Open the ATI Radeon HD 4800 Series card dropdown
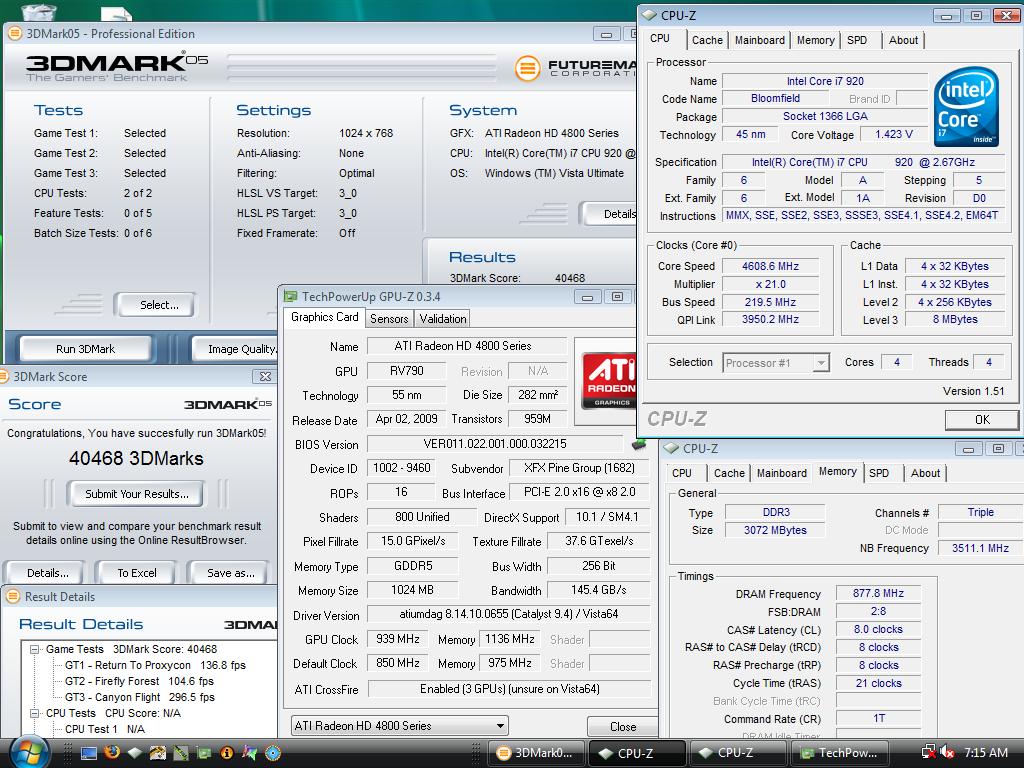The height and width of the screenshot is (768, 1024). 500,726
